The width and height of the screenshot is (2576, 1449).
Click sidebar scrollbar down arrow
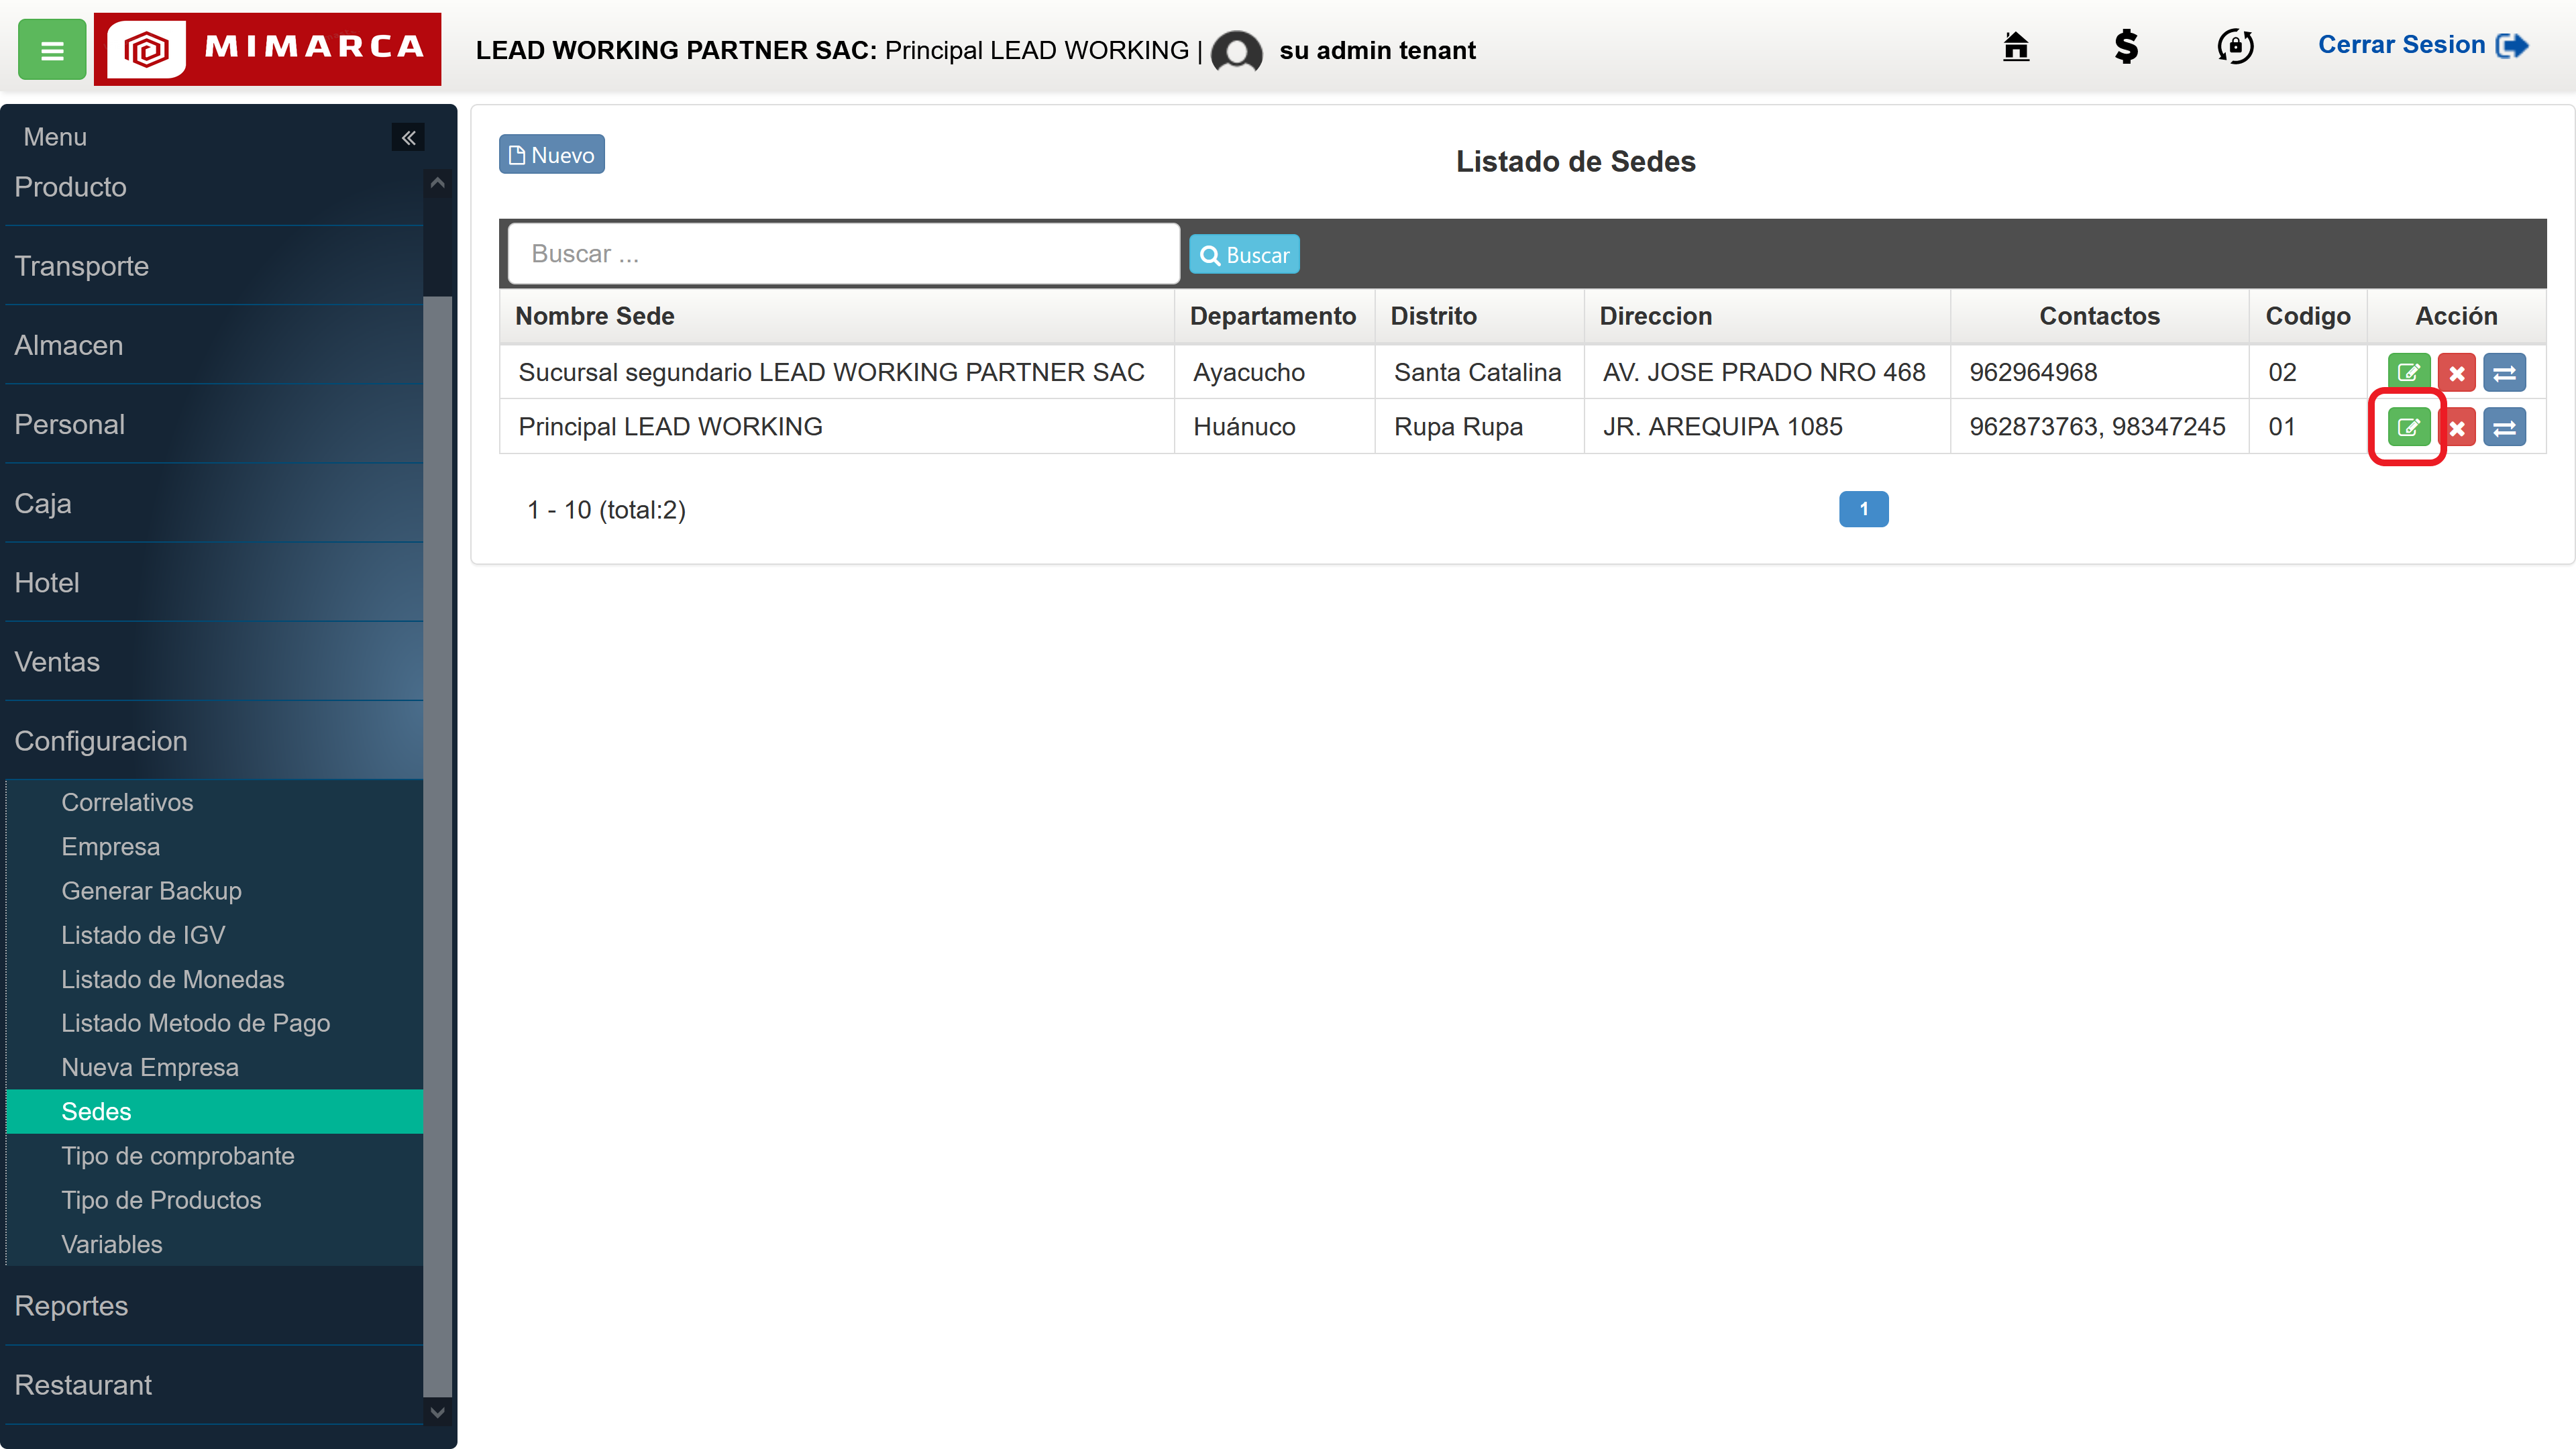437,1412
